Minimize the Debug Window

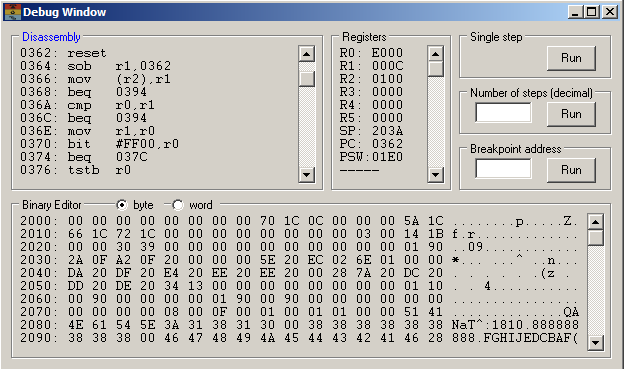point(575,12)
